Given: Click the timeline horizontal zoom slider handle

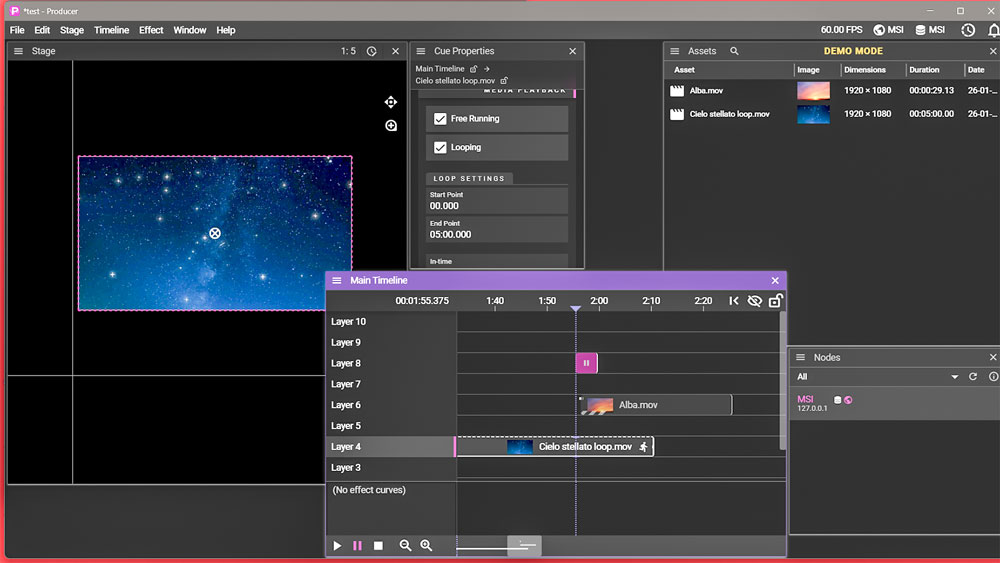Looking at the screenshot, I should click(x=524, y=545).
